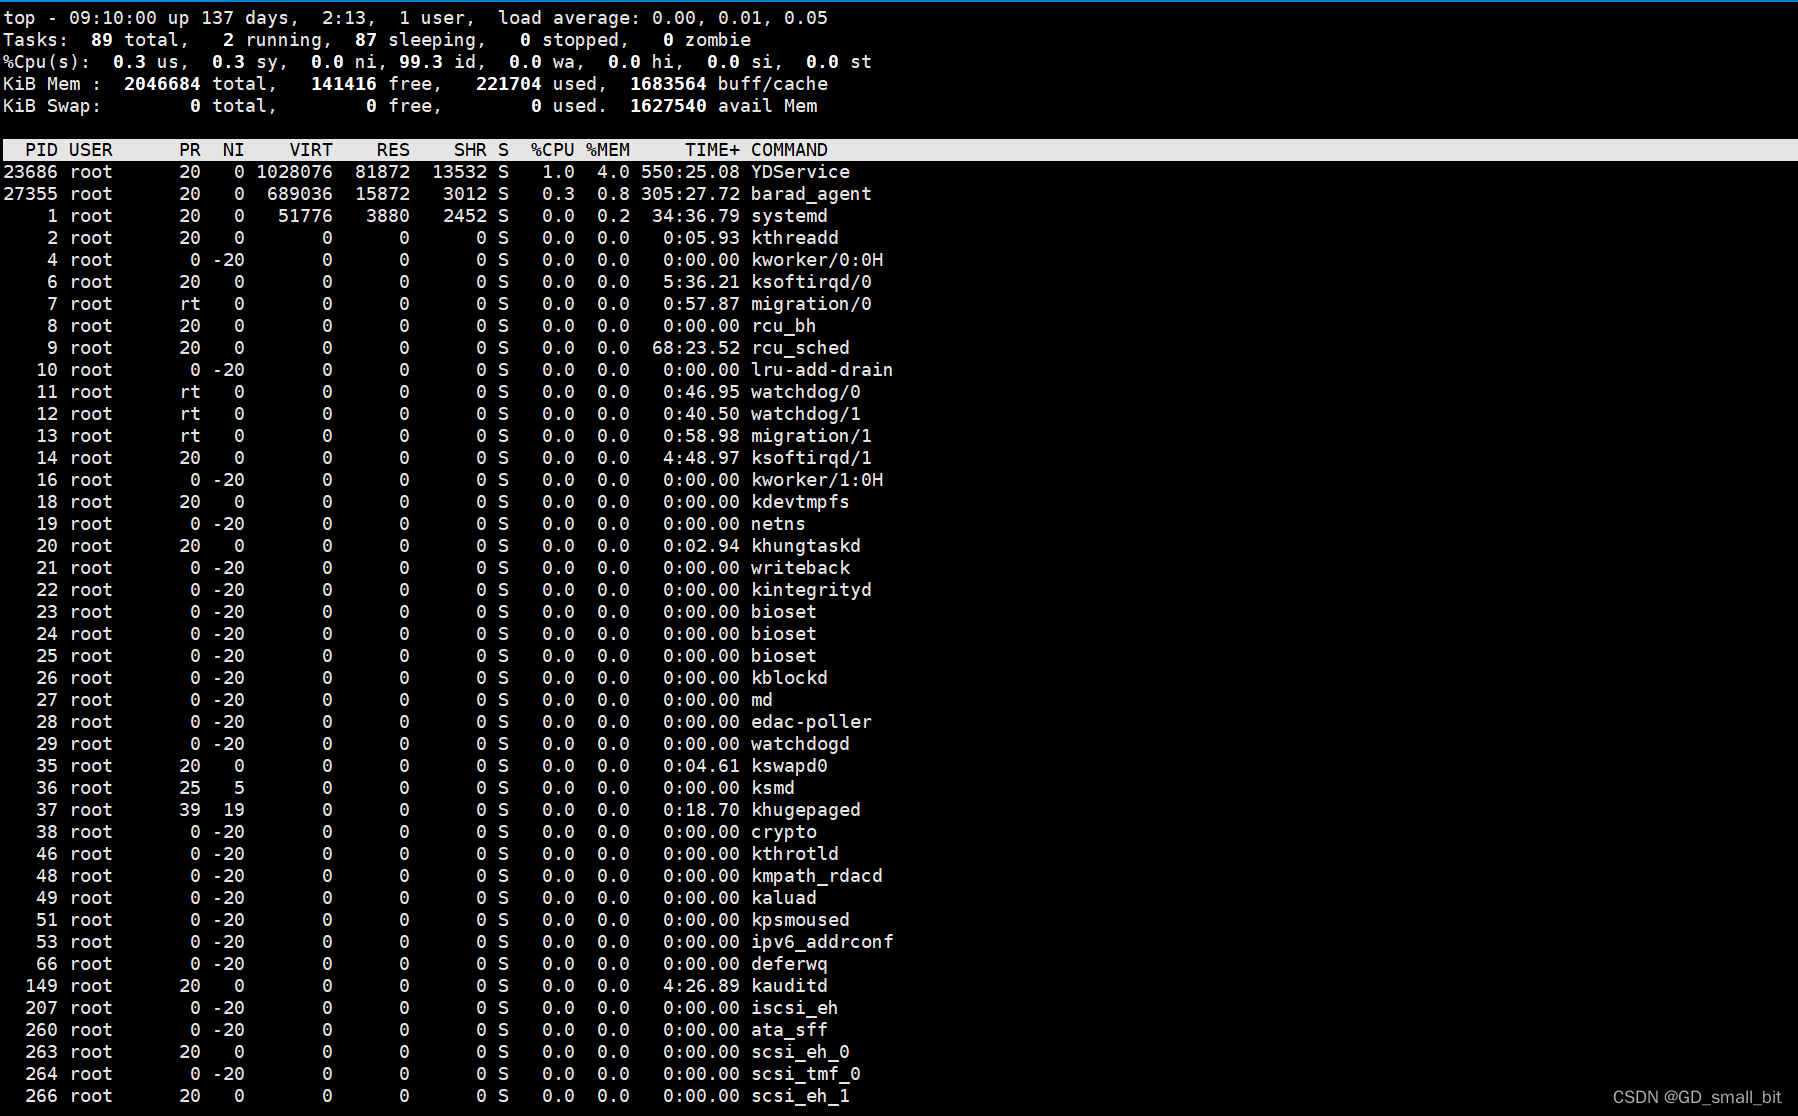
Task: Click the 137 days uptime text
Action: tap(245, 18)
